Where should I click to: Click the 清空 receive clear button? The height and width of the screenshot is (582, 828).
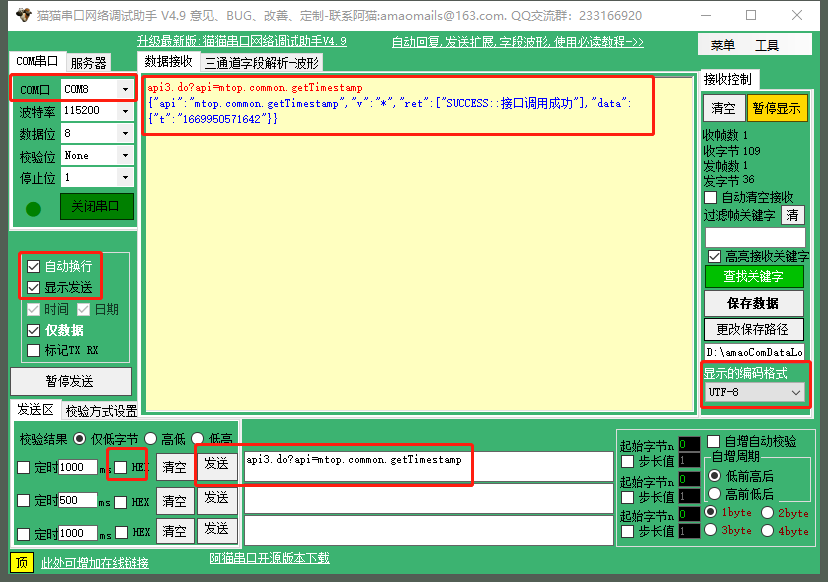tap(724, 108)
